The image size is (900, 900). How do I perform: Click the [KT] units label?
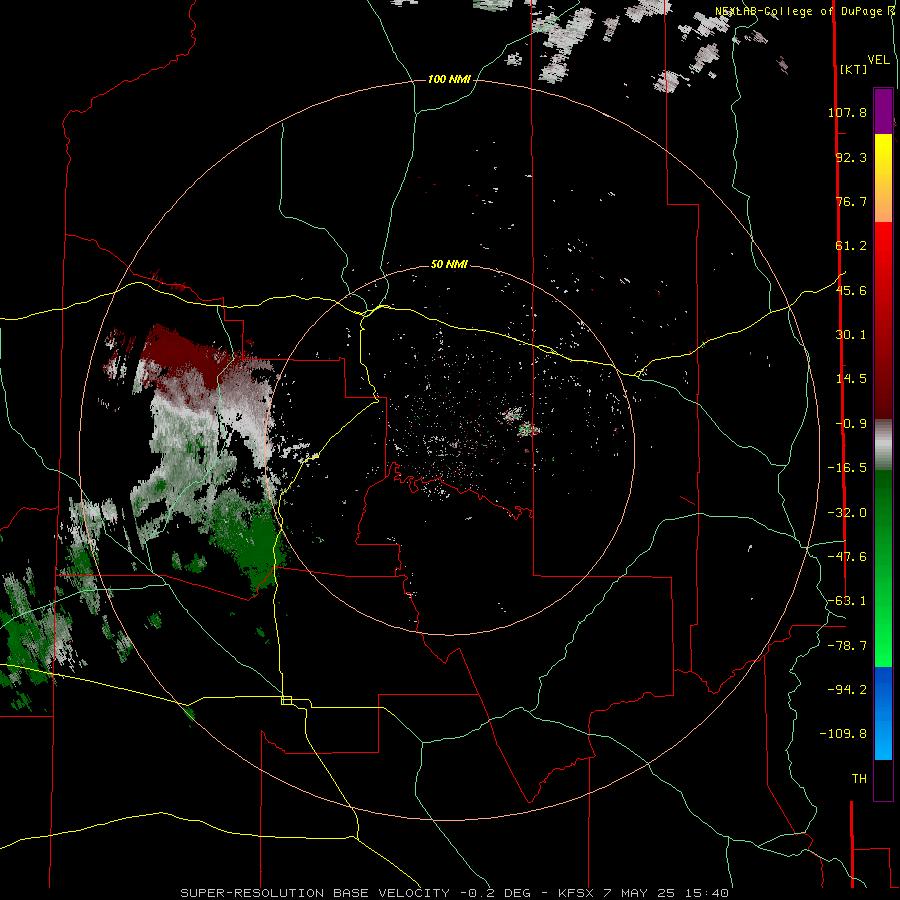(853, 69)
